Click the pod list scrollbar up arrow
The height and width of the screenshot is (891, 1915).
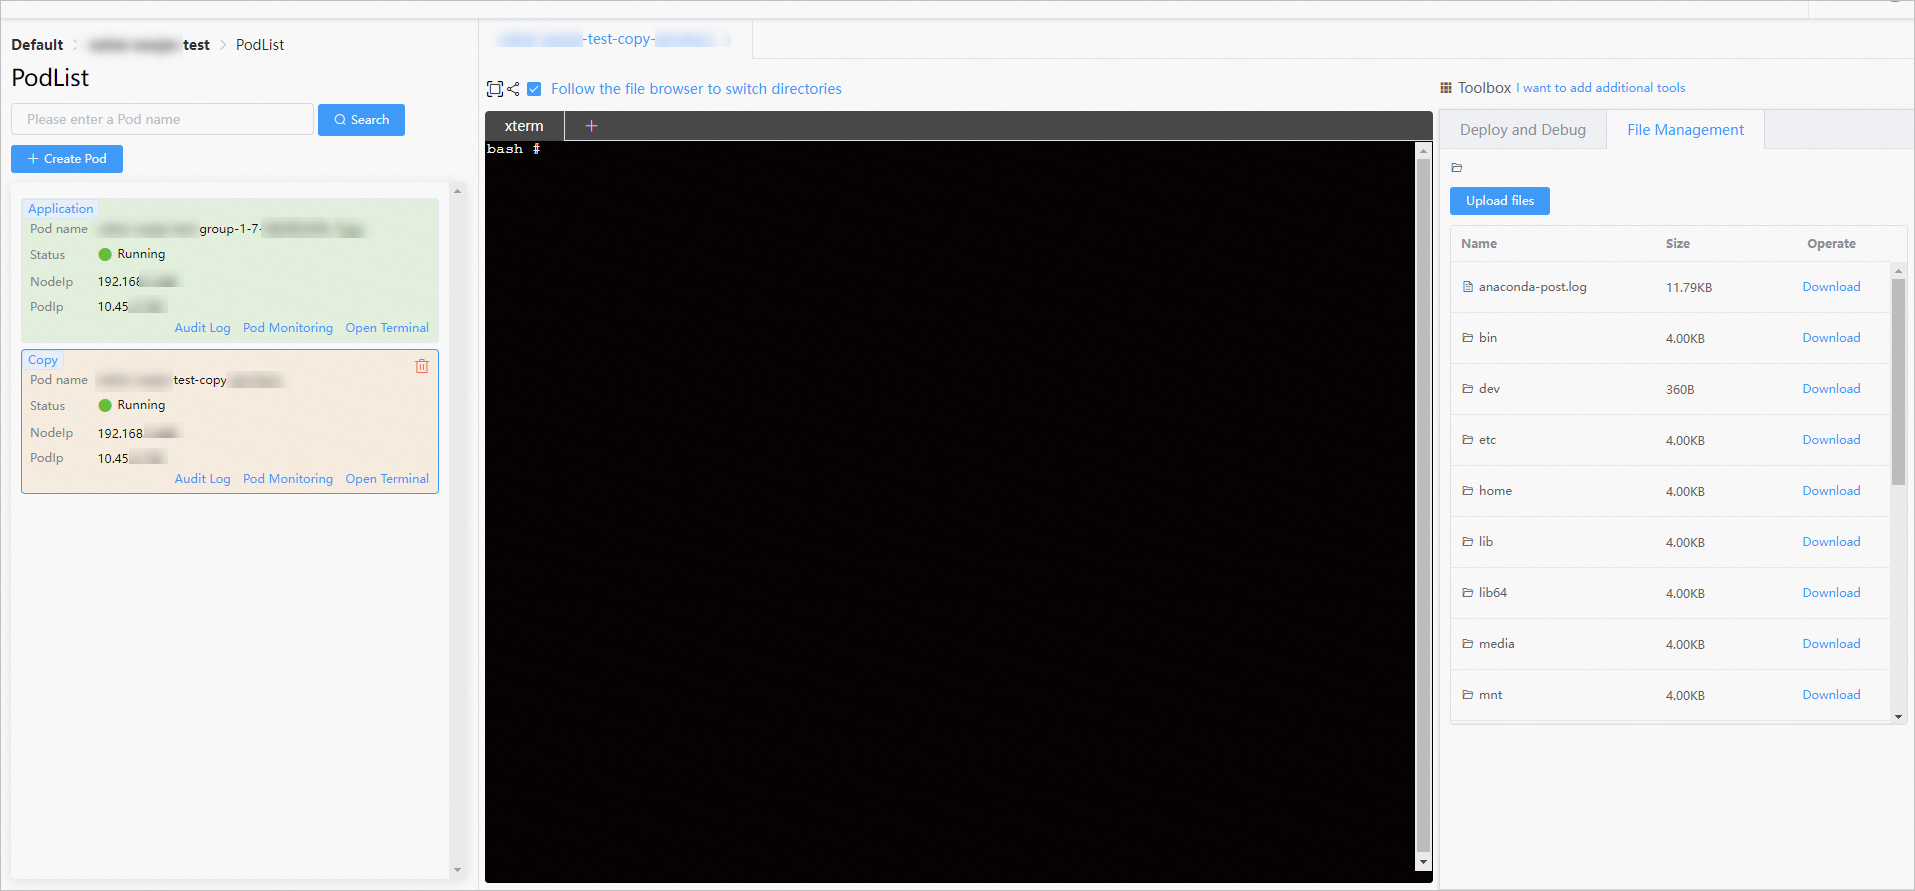pyautogui.click(x=457, y=191)
